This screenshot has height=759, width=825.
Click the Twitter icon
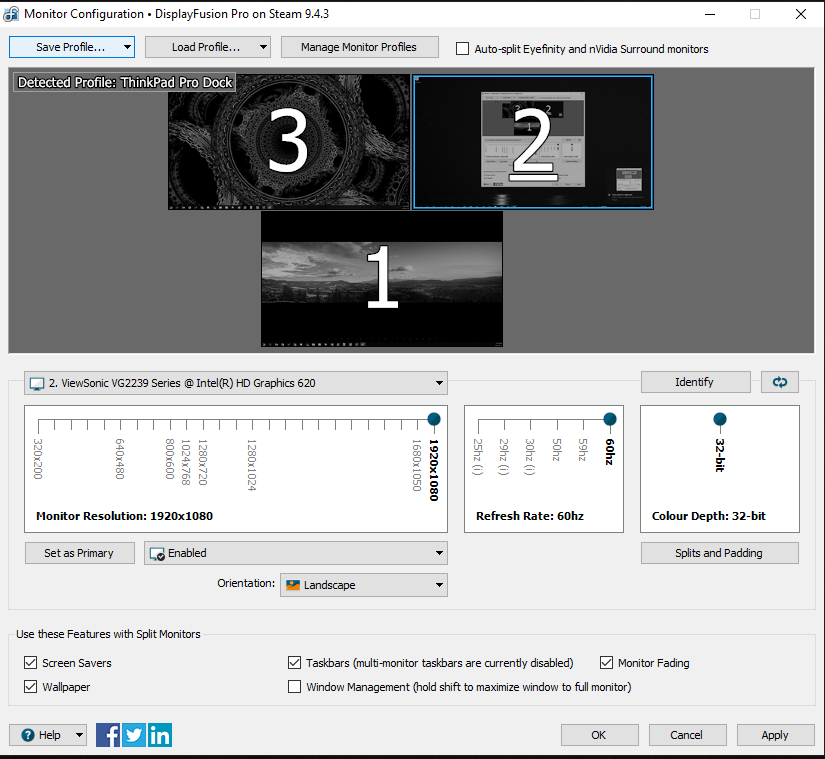[x=134, y=735]
